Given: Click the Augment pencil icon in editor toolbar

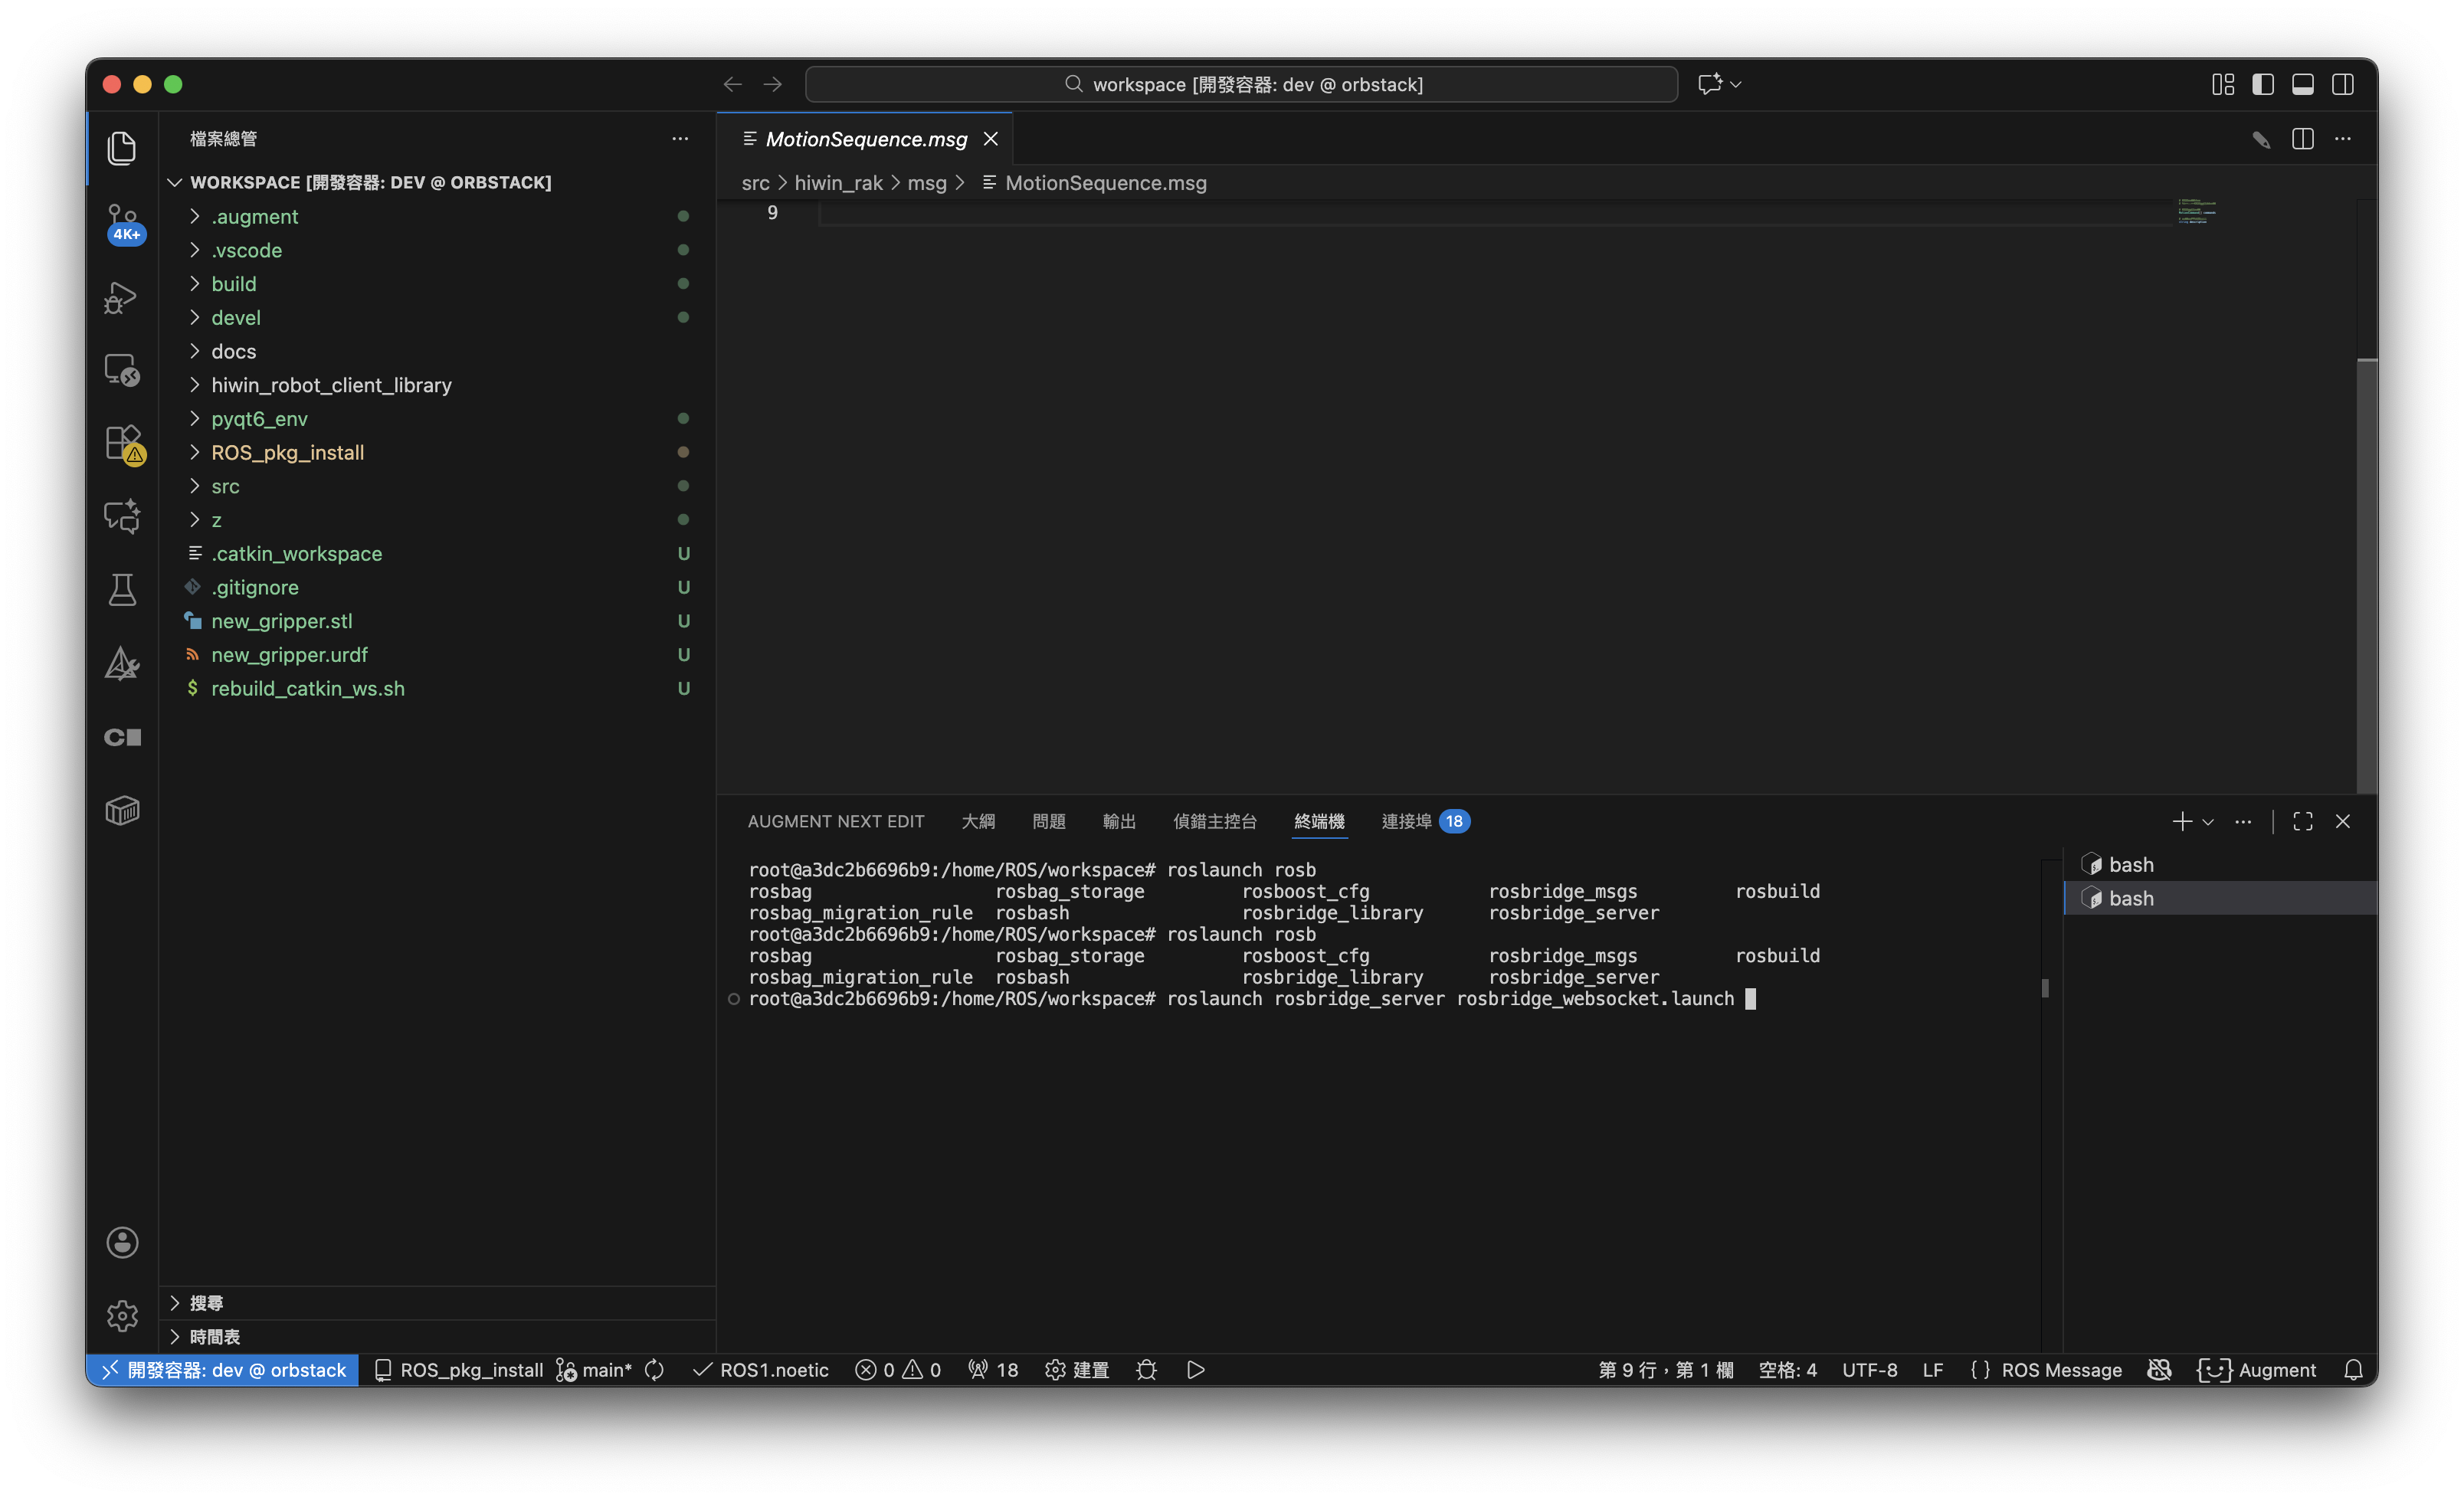Looking at the screenshot, I should point(2261,139).
